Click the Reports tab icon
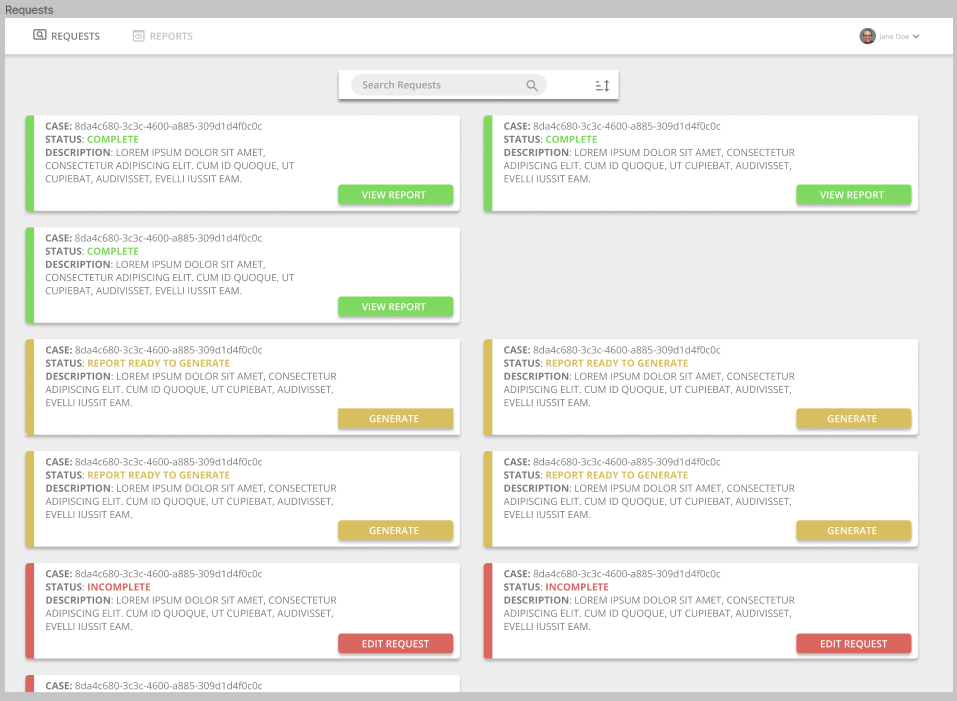Image resolution: width=957 pixels, height=701 pixels. tap(139, 36)
